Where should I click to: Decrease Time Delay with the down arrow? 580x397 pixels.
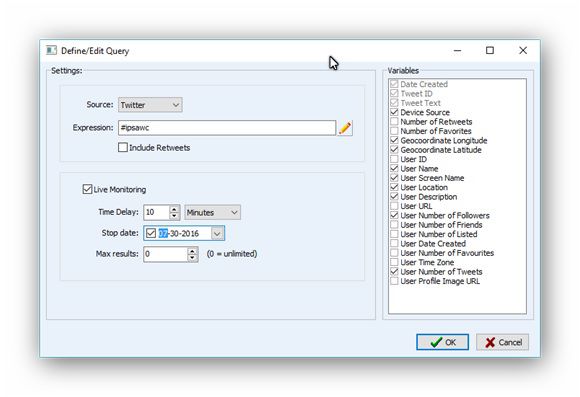tap(174, 216)
